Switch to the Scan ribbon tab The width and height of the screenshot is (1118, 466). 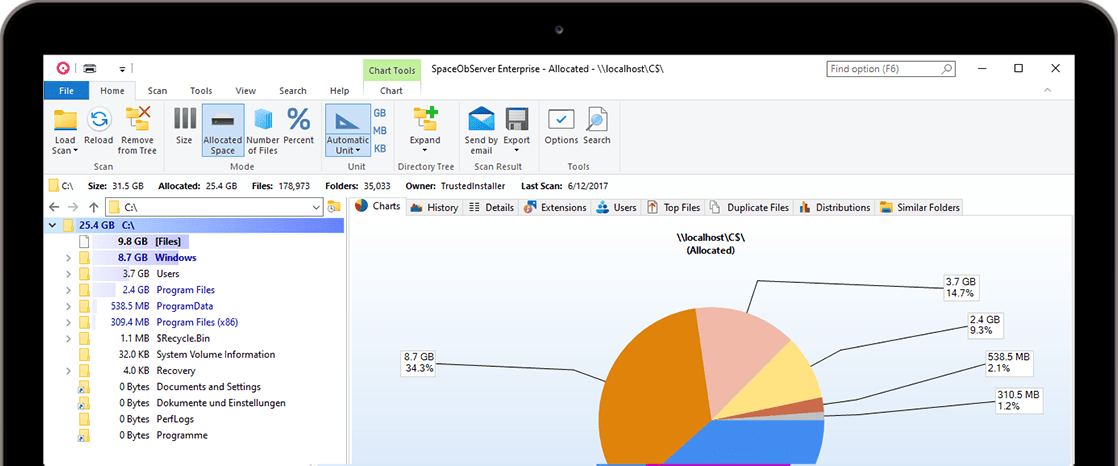click(x=158, y=90)
